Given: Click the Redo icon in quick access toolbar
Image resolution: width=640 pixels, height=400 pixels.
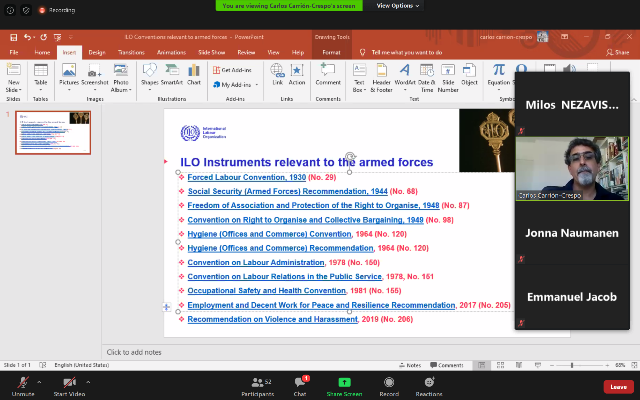Looking at the screenshot, I should point(44,37).
